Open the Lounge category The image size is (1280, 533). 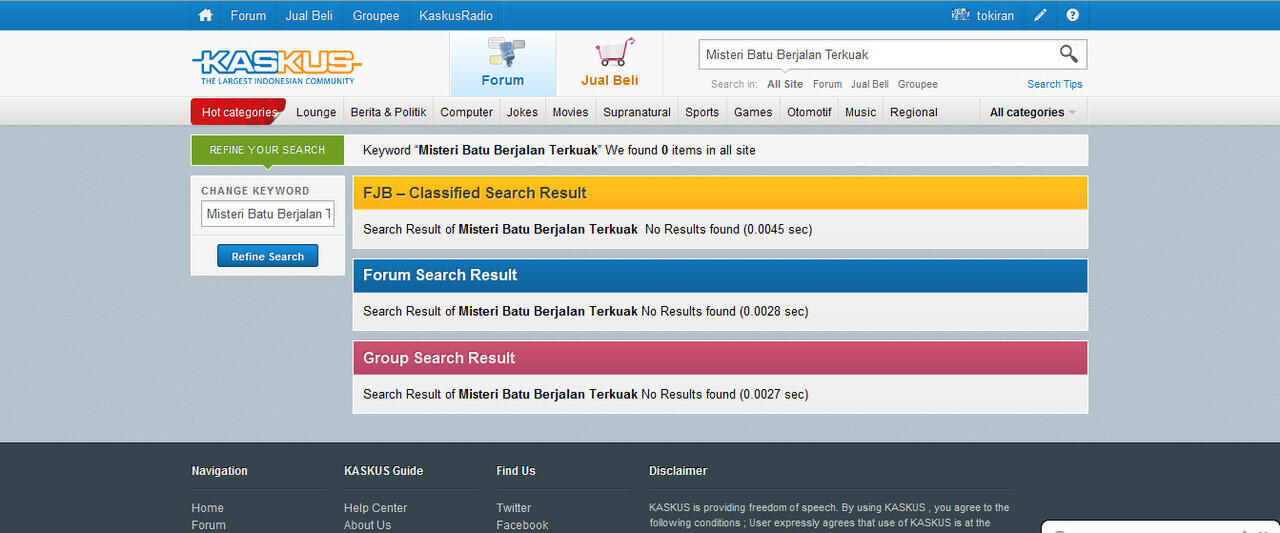[316, 112]
